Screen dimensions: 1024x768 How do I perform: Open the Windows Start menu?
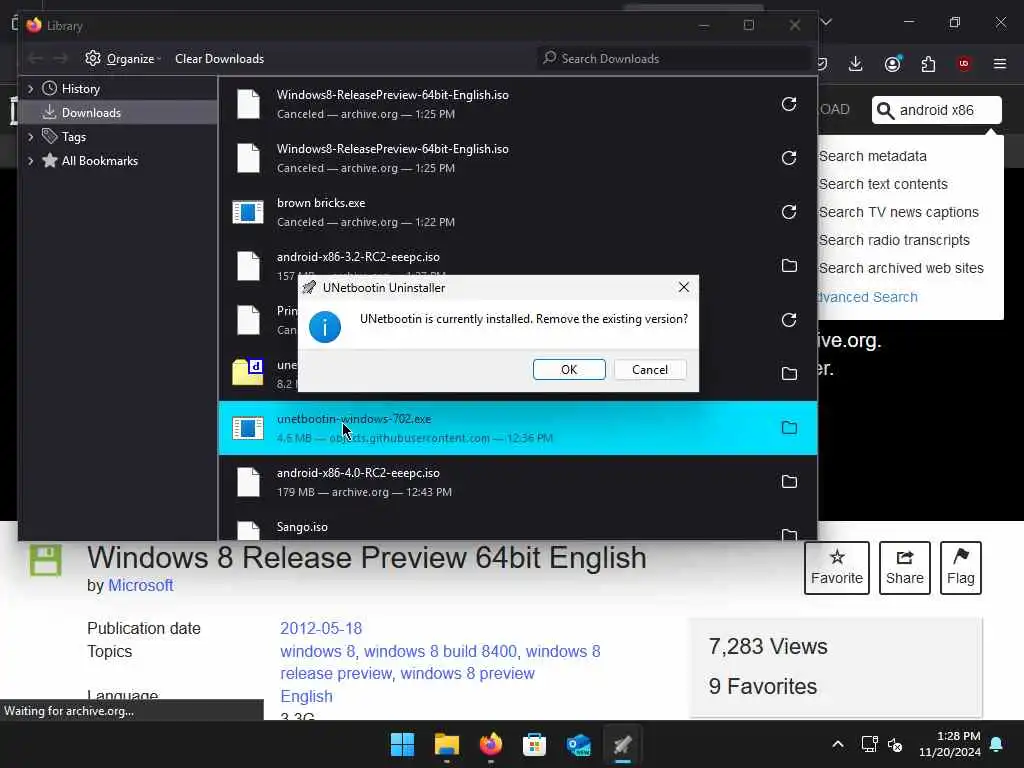point(402,744)
